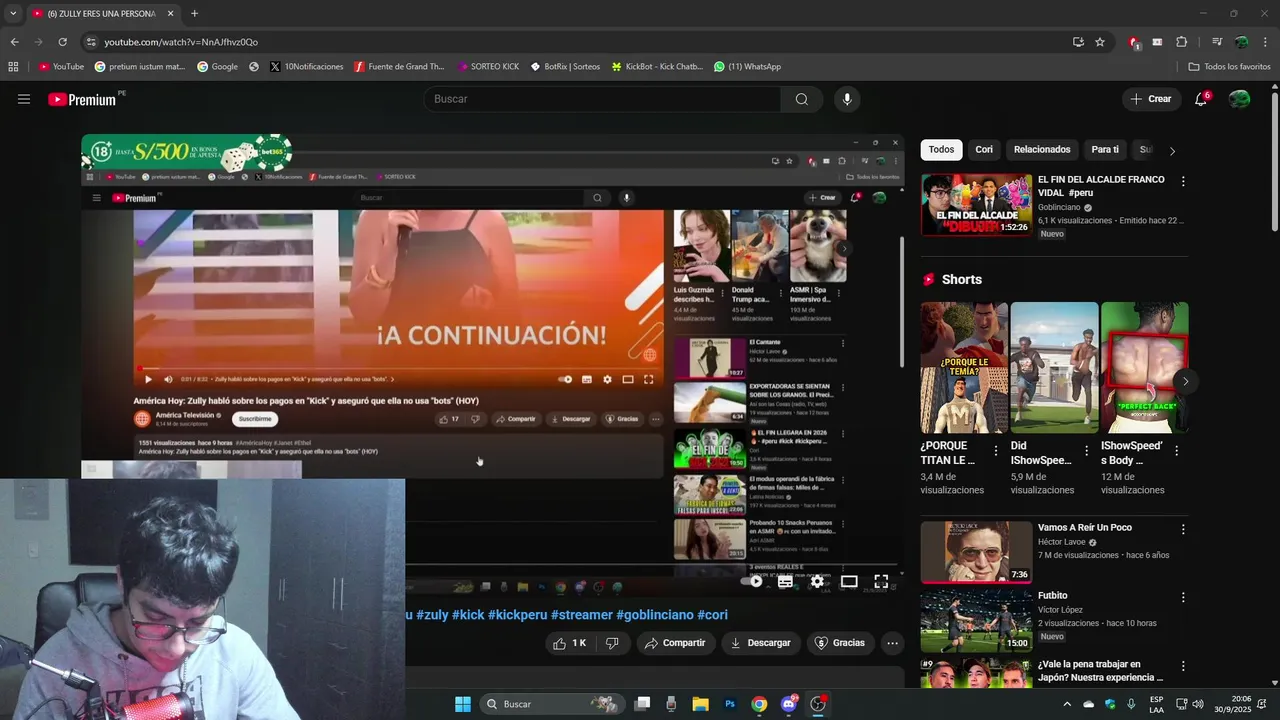Image resolution: width=1280 pixels, height=720 pixels.
Task: Click the YouTube search input field
Action: pos(602,99)
